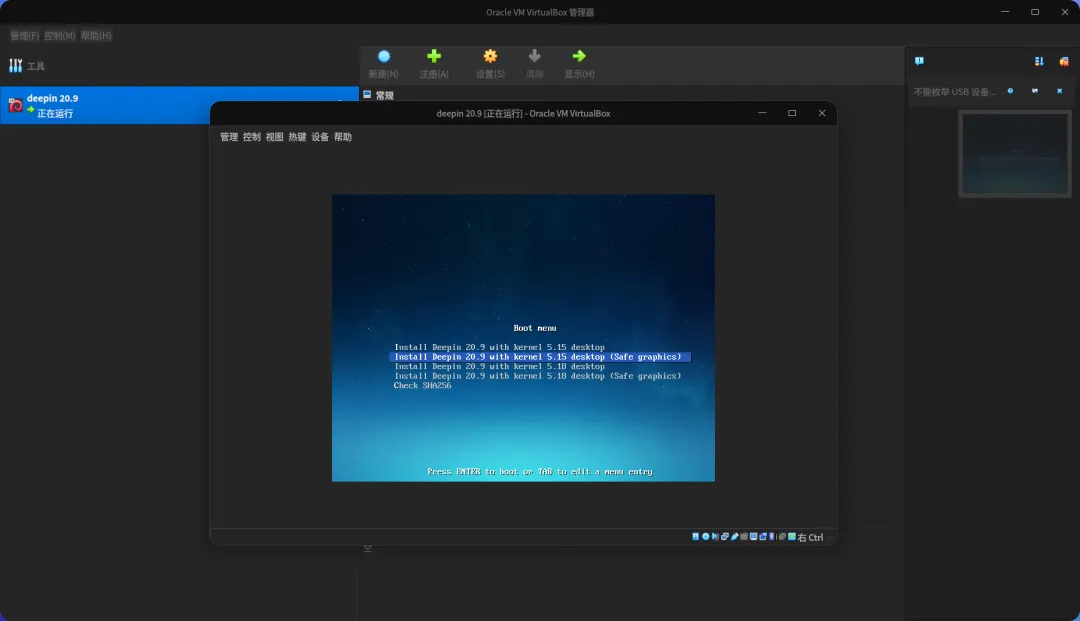
Task: Click the audio status bar icon
Action: pos(715,536)
